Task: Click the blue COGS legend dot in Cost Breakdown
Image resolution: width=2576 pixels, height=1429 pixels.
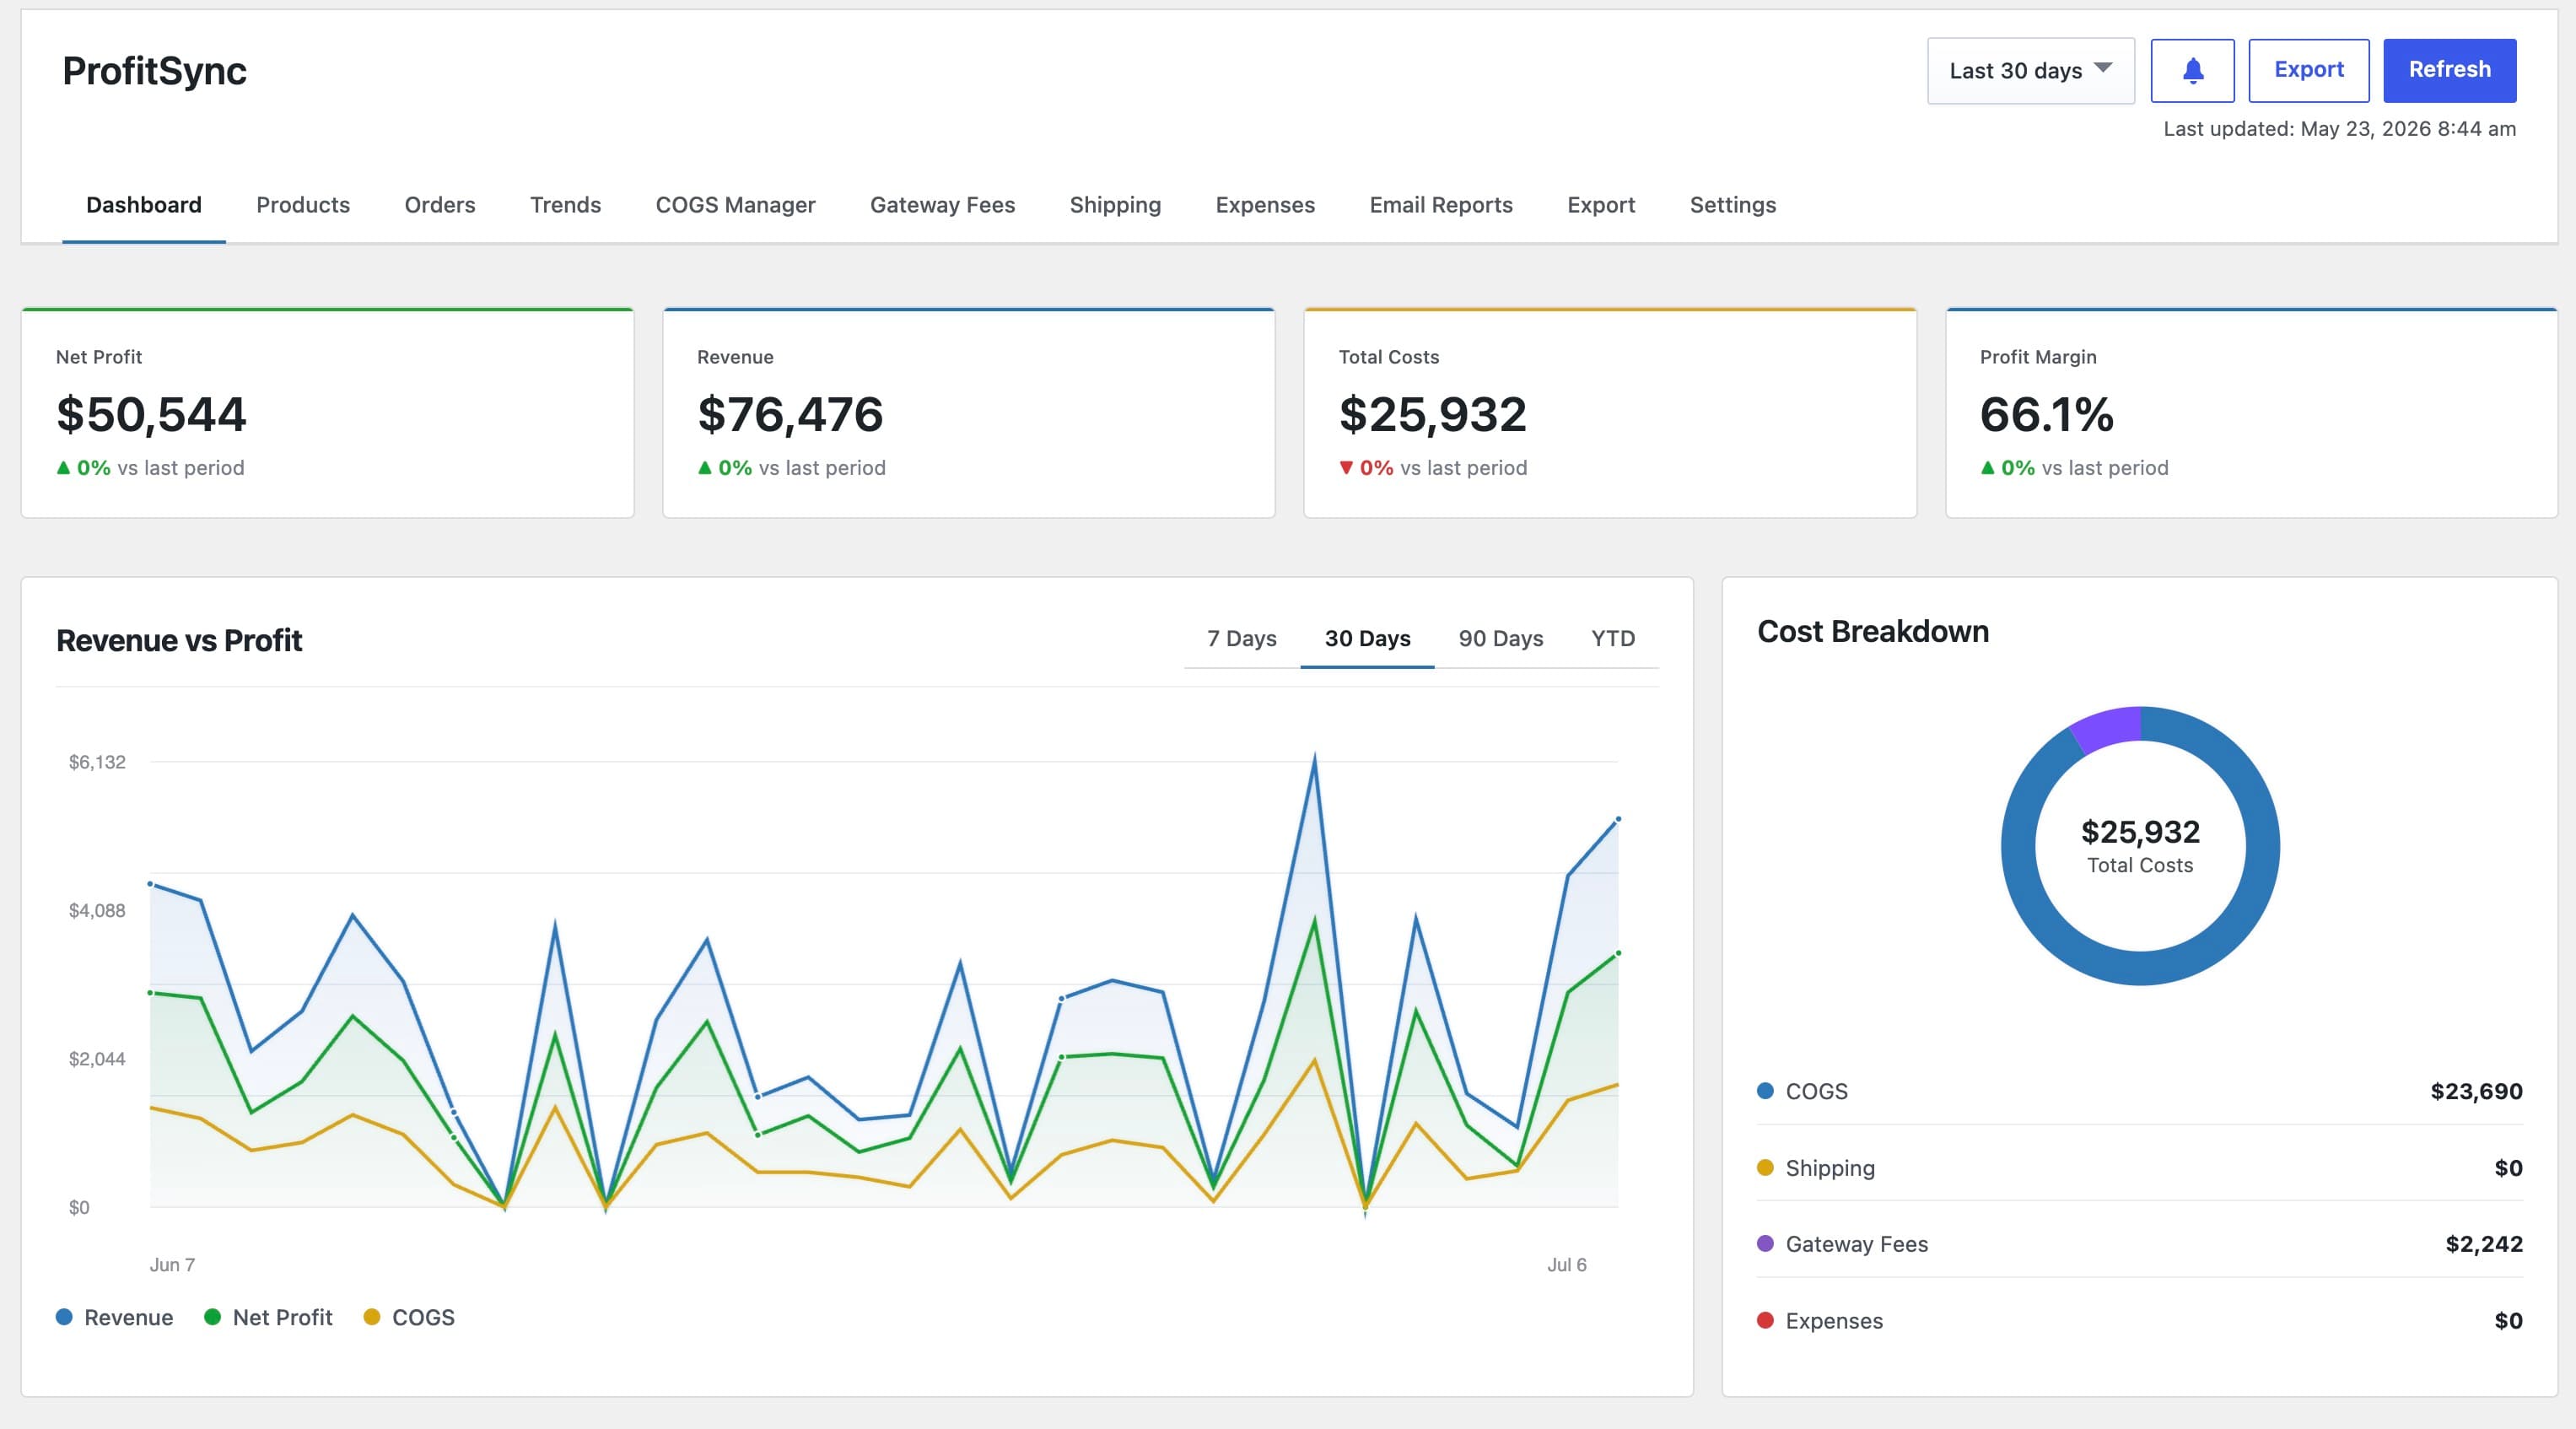Action: pos(1765,1091)
